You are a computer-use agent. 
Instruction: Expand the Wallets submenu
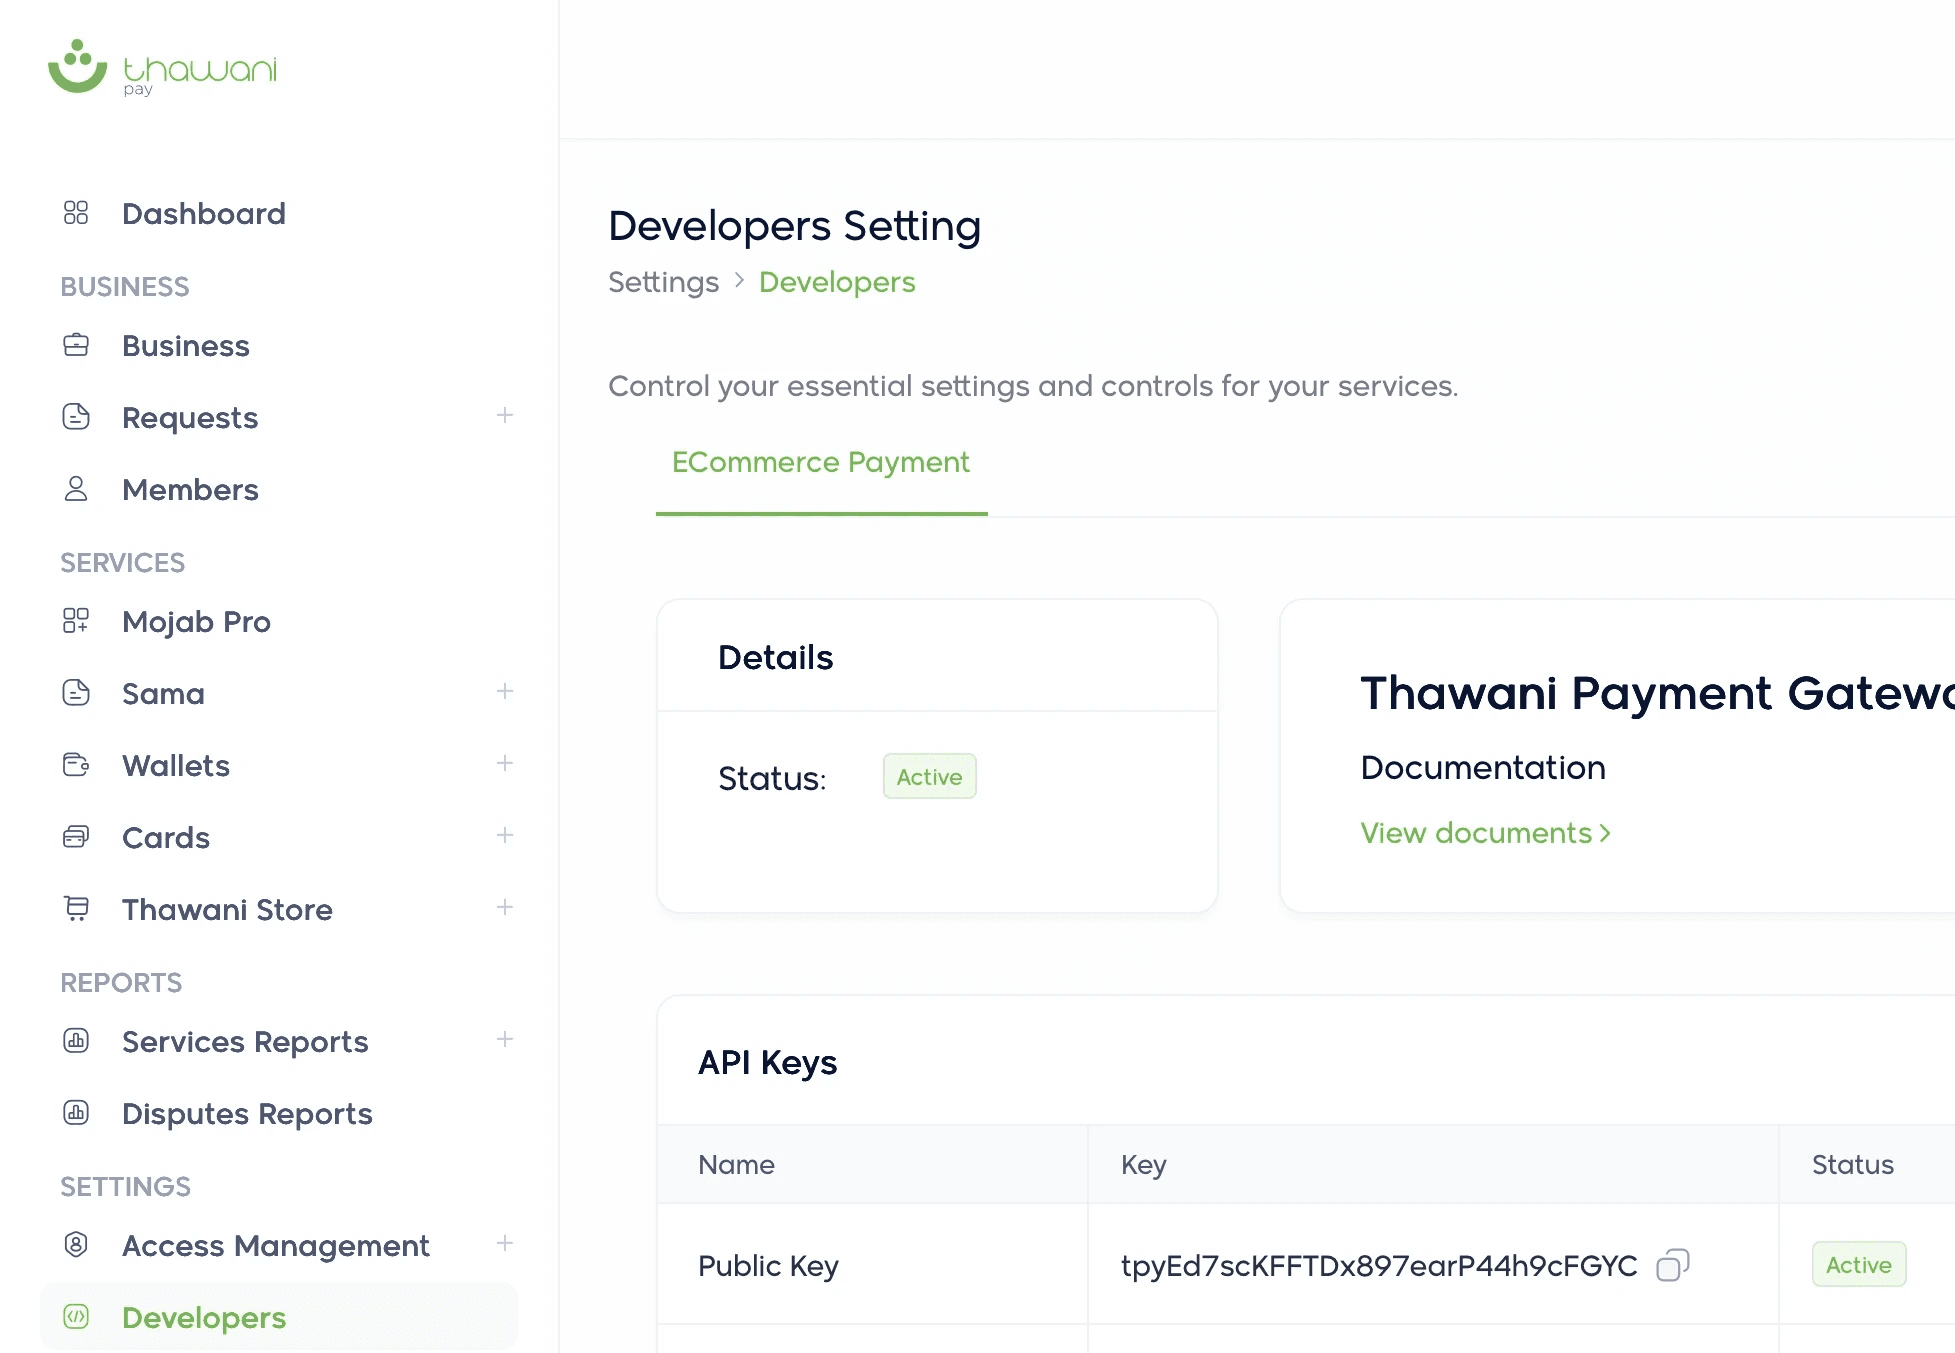(x=505, y=763)
